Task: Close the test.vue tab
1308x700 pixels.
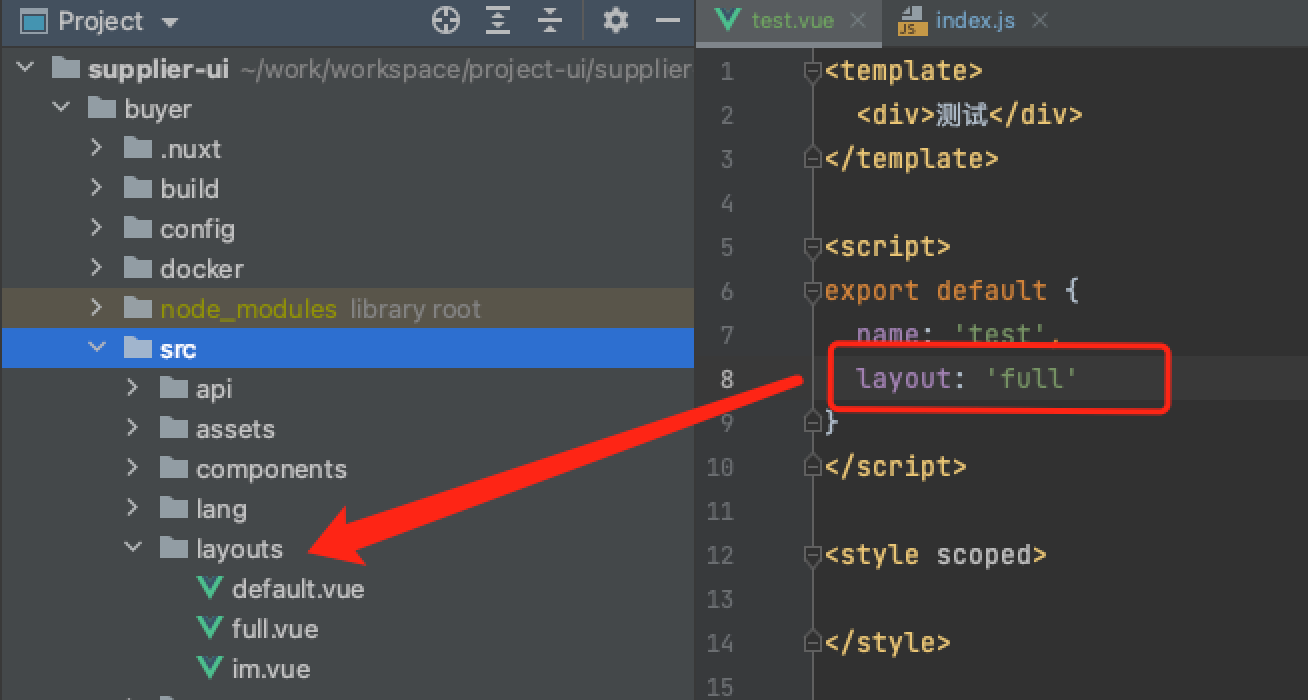Action: point(858,20)
